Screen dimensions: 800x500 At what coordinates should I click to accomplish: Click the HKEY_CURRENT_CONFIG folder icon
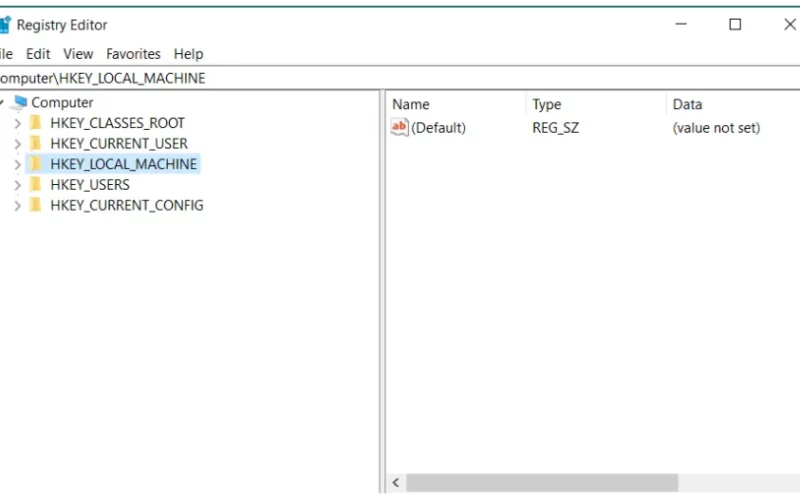(x=35, y=205)
